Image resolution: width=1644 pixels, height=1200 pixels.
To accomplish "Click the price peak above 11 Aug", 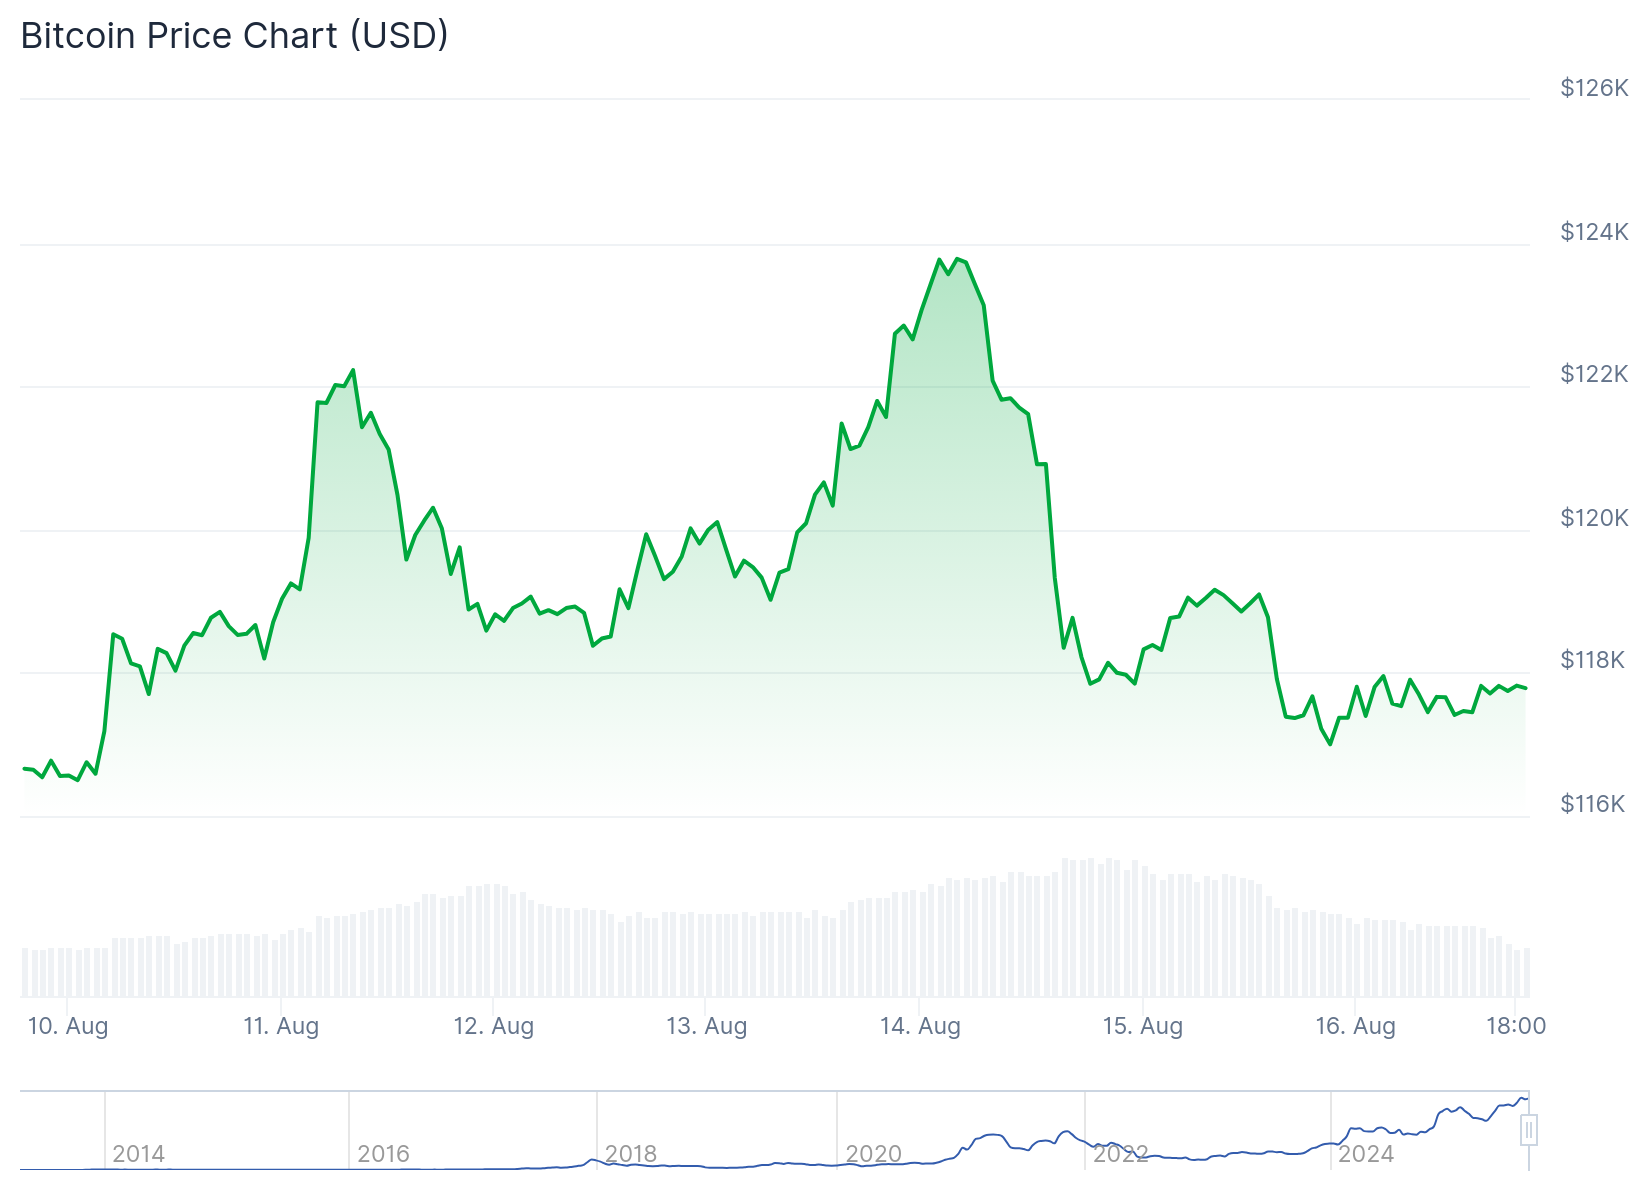I will coord(353,370).
